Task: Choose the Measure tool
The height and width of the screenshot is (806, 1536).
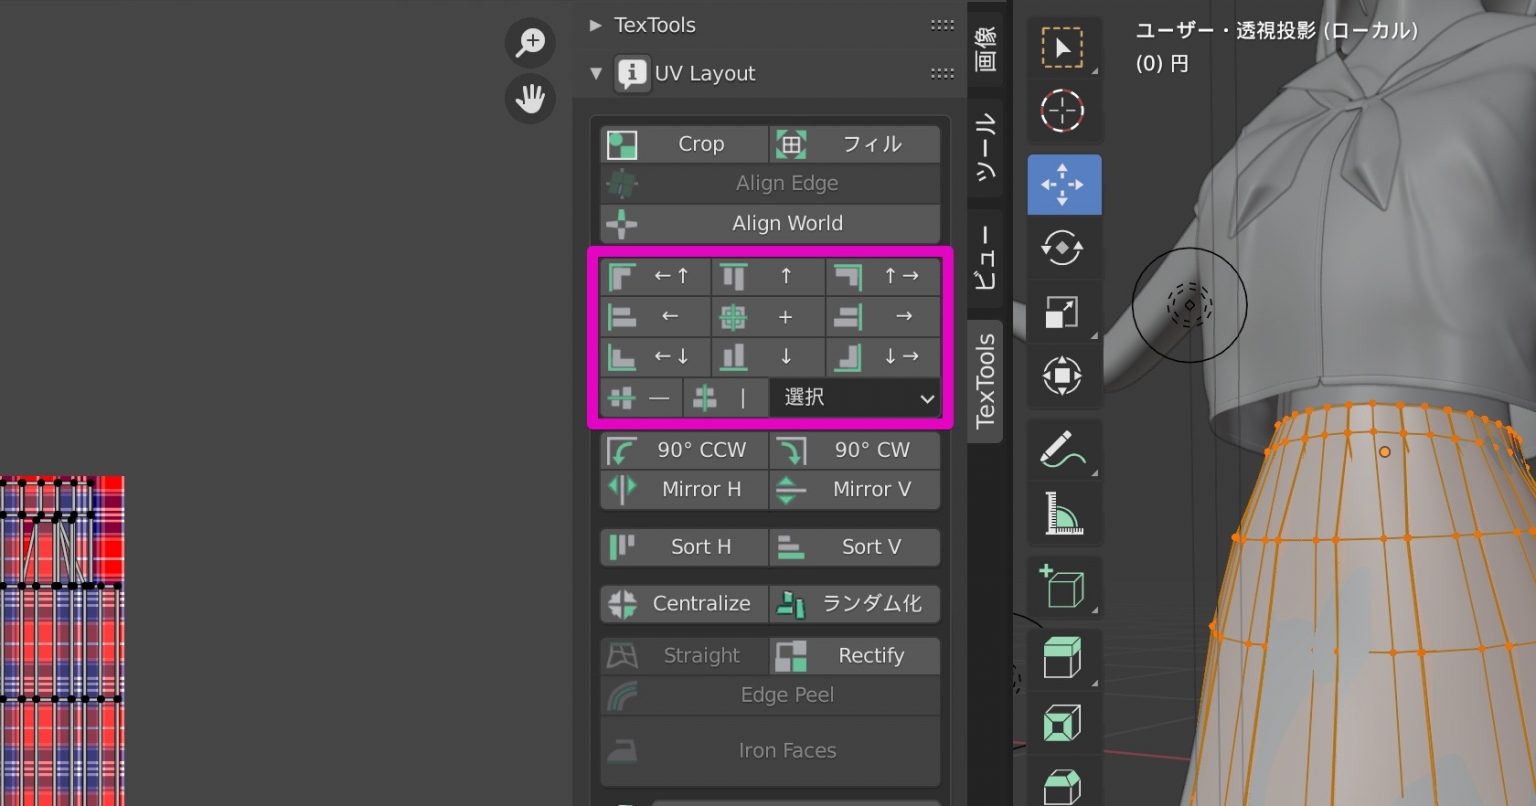Action: click(1064, 514)
